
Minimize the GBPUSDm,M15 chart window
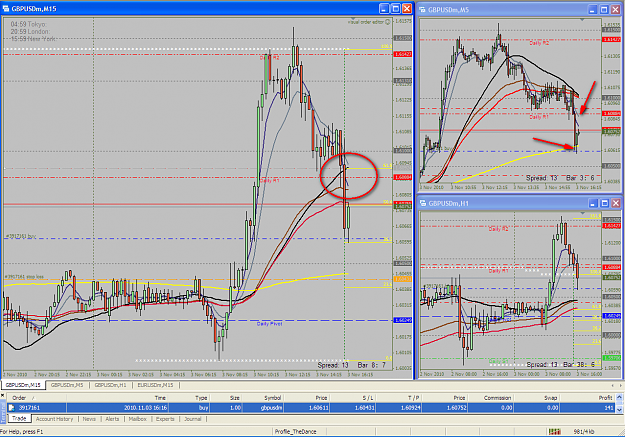384,8
